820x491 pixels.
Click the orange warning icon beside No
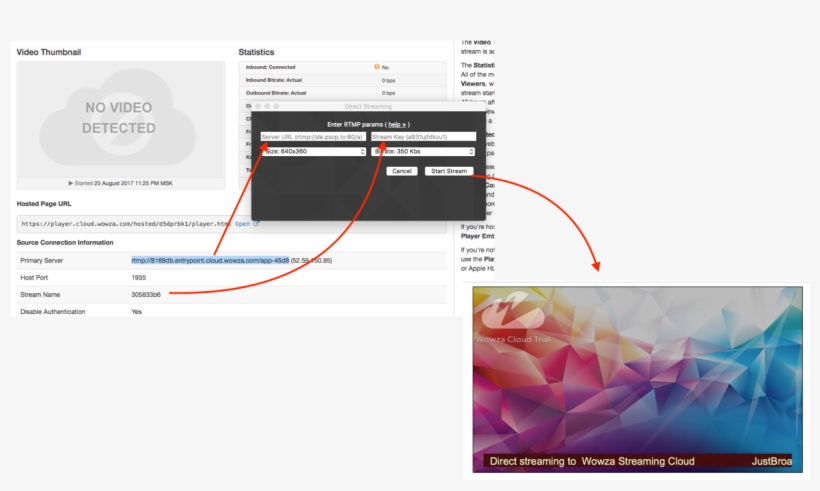[x=377, y=67]
